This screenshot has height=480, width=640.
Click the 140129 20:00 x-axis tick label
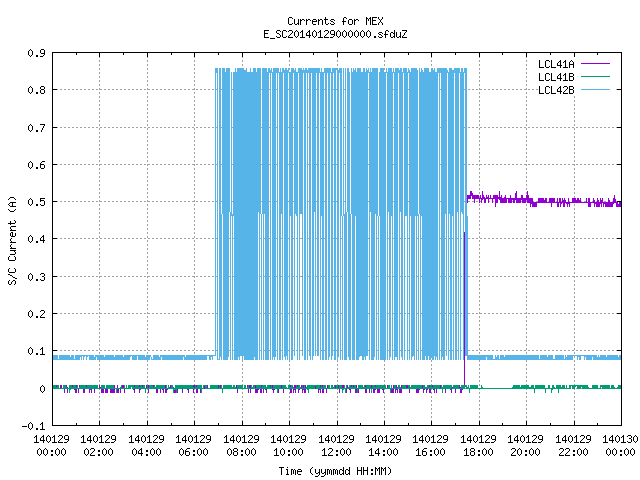coord(525,446)
